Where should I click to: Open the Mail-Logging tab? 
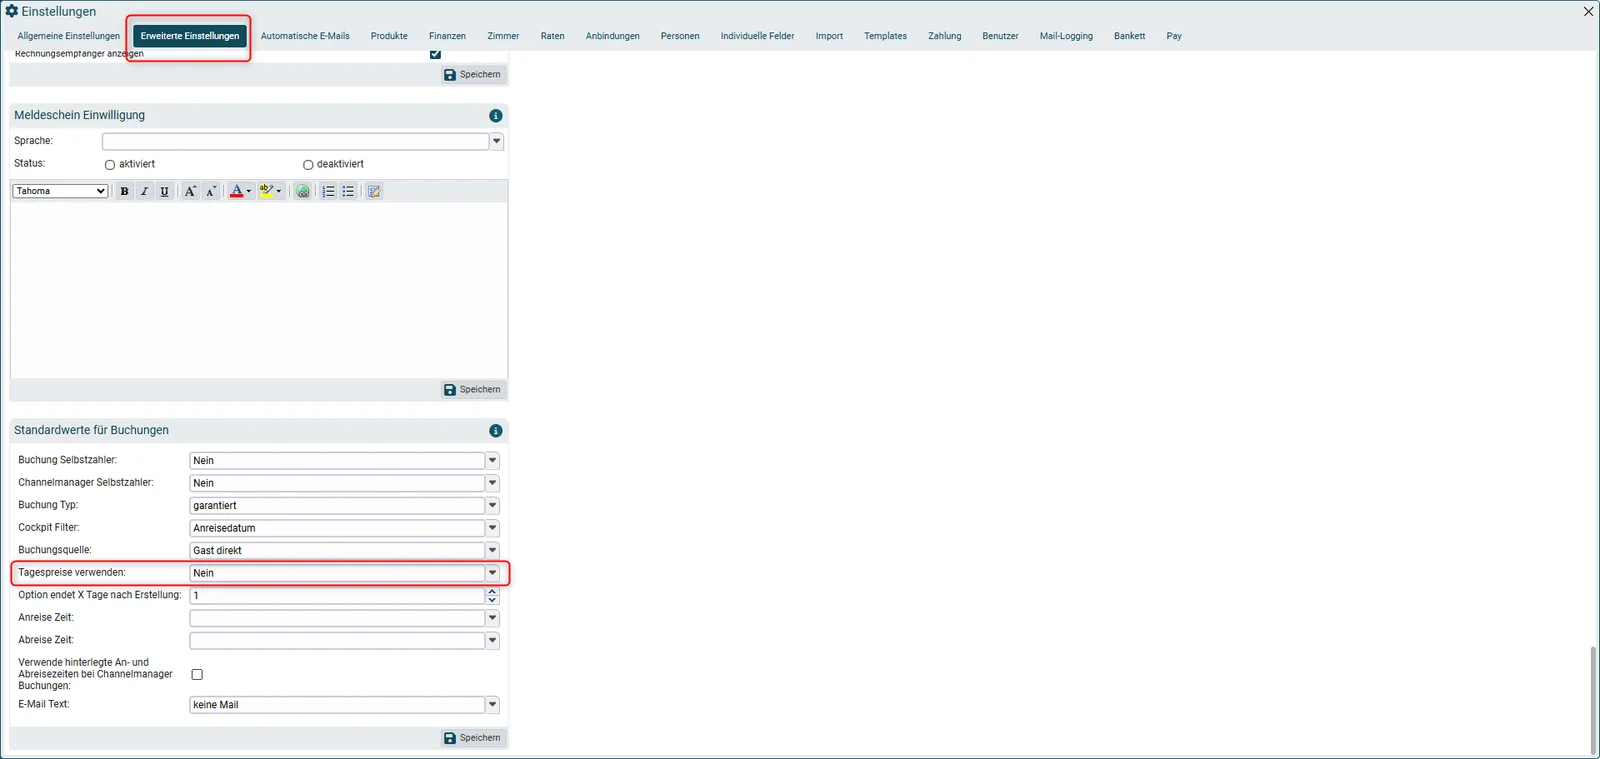[x=1066, y=36]
